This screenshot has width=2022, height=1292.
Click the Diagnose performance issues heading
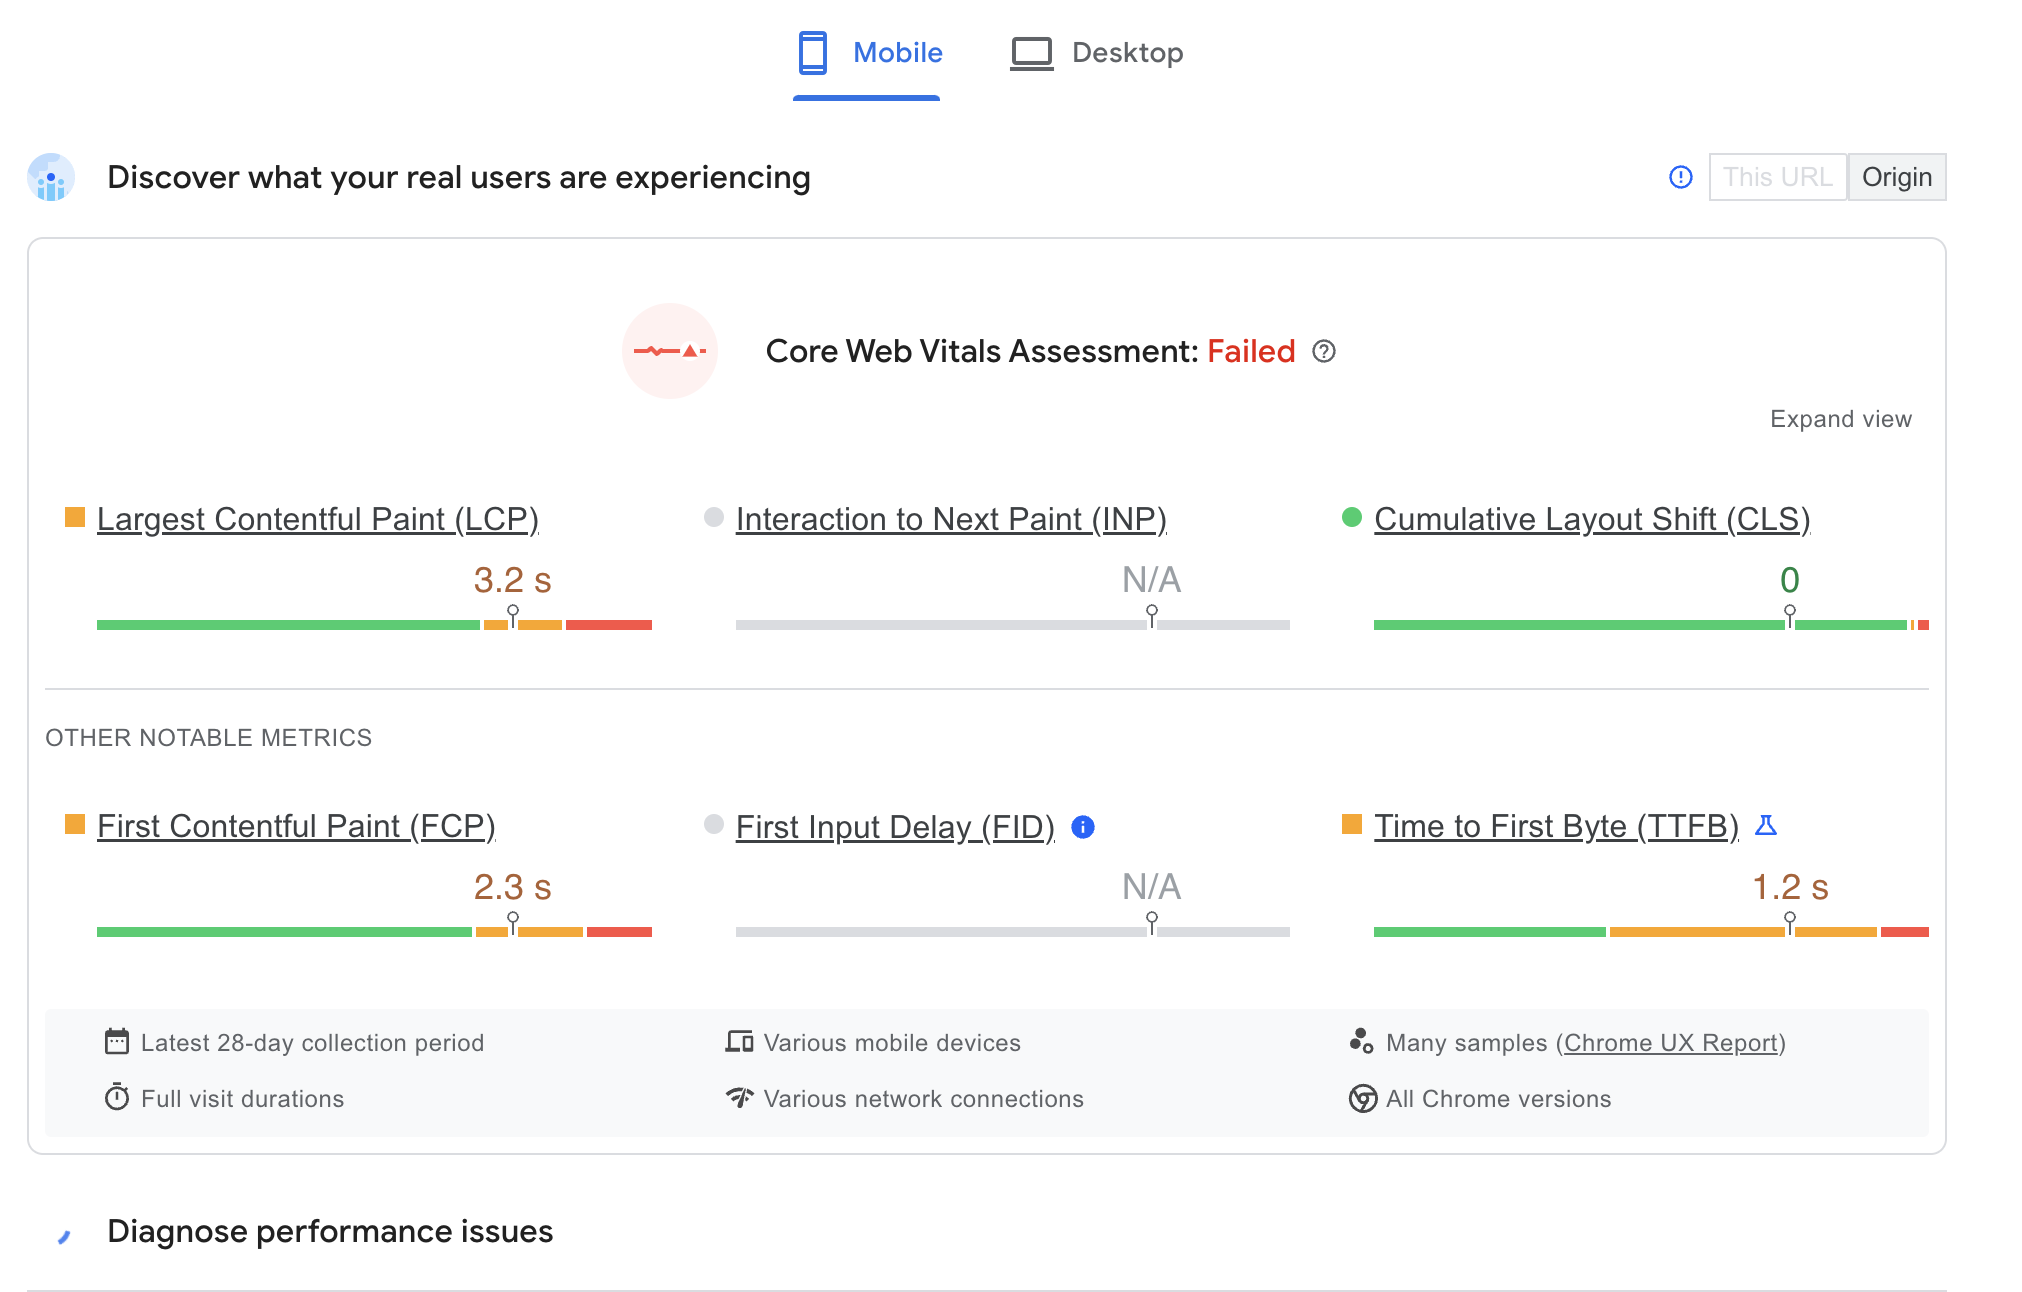coord(330,1231)
